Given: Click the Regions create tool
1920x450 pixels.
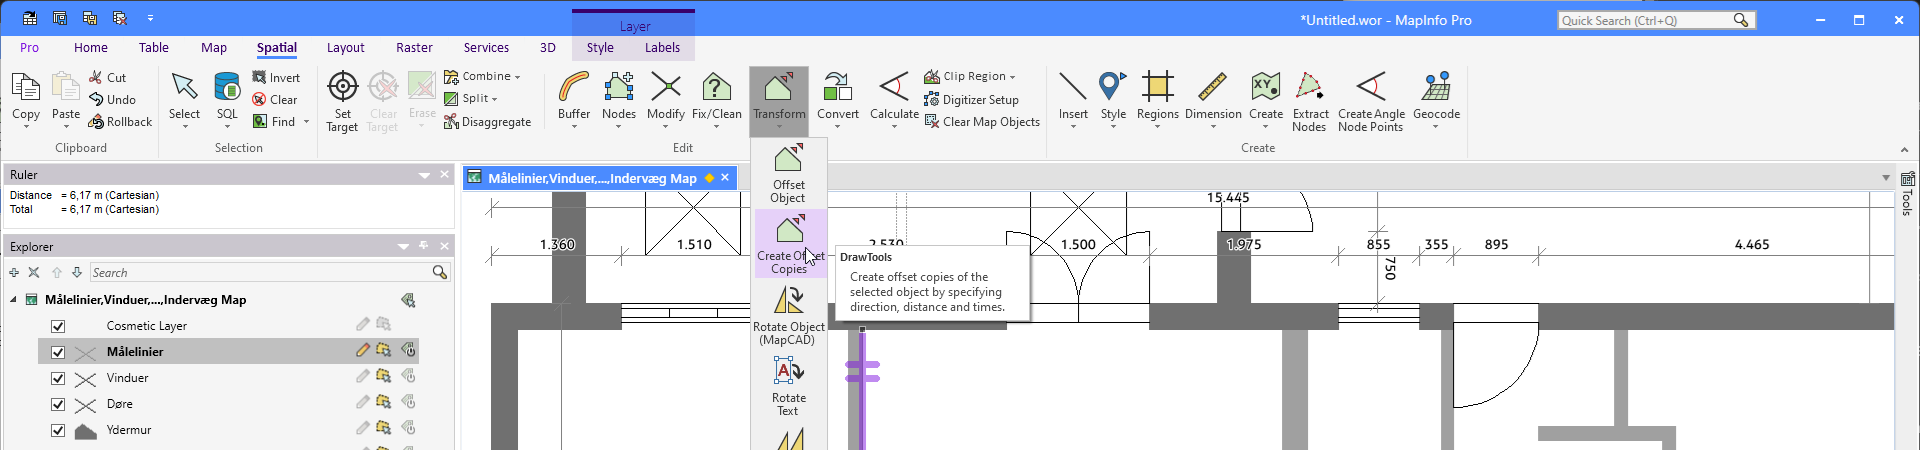Looking at the screenshot, I should [x=1158, y=96].
